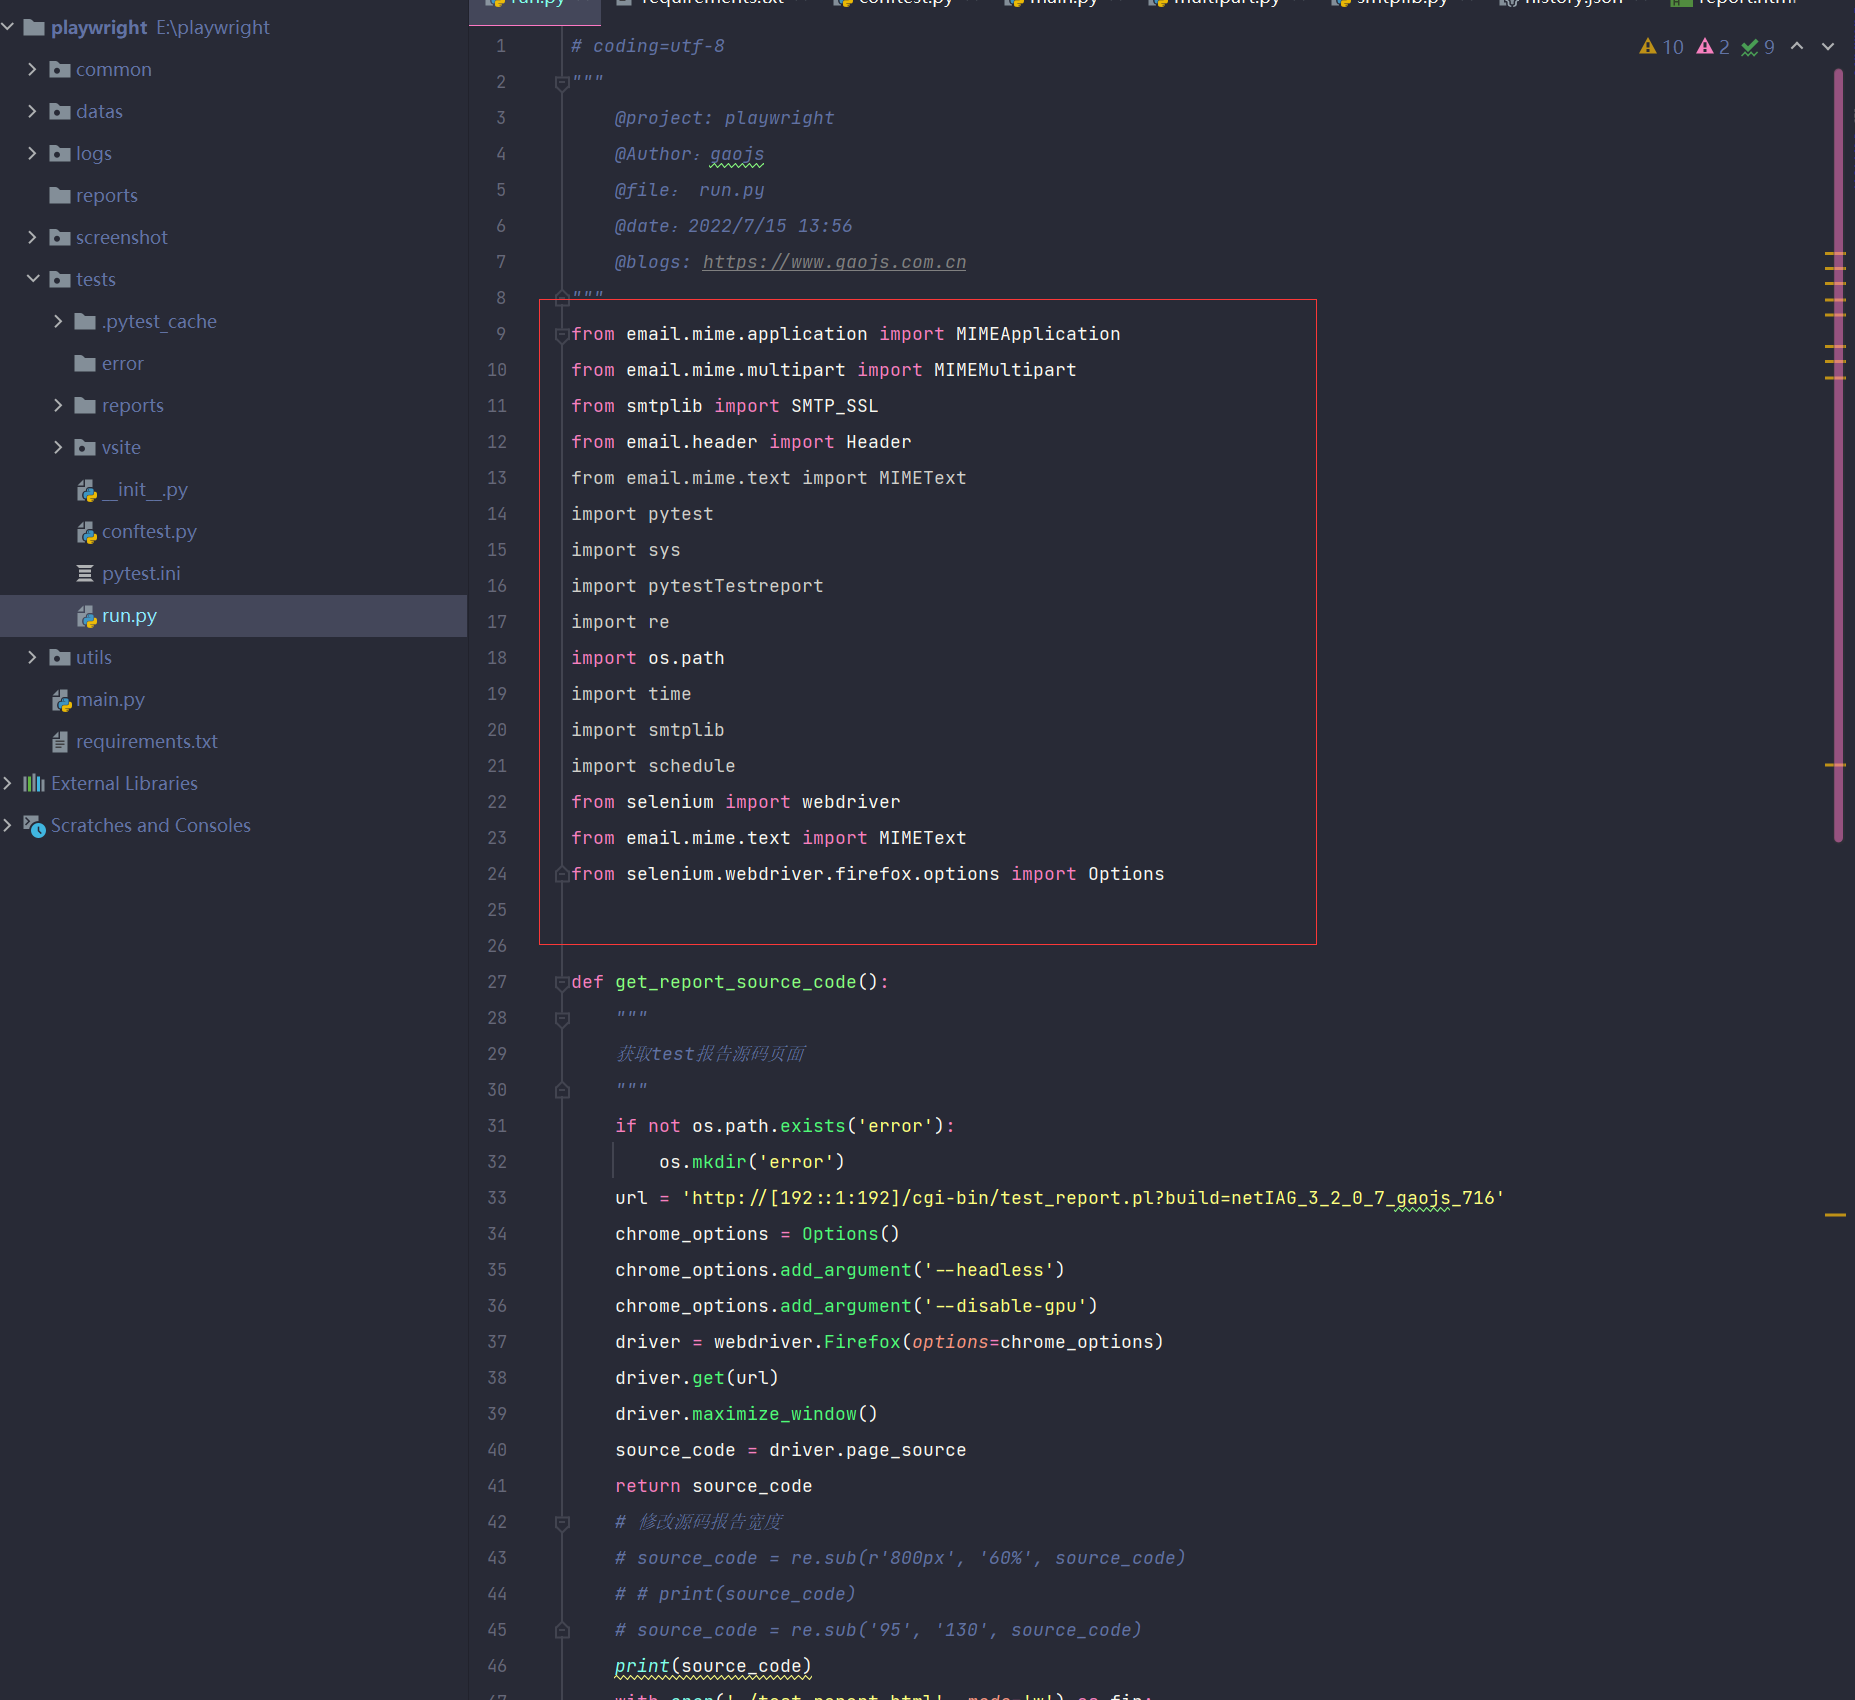Open requirements.txt in the project tree

point(147,741)
